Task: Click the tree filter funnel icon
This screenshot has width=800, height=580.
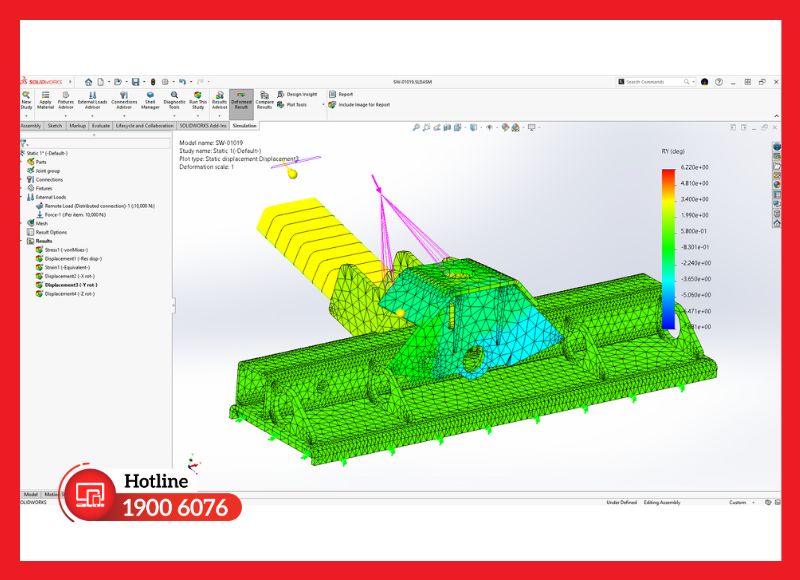Action: pyautogui.click(x=23, y=143)
